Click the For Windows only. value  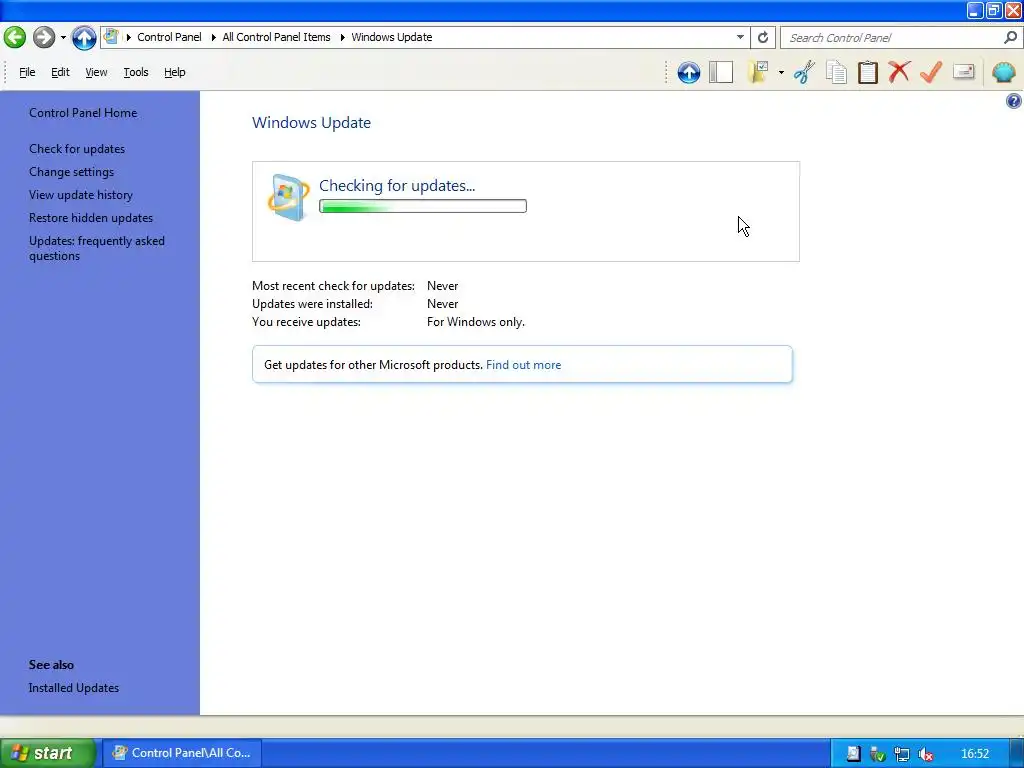[475, 322]
